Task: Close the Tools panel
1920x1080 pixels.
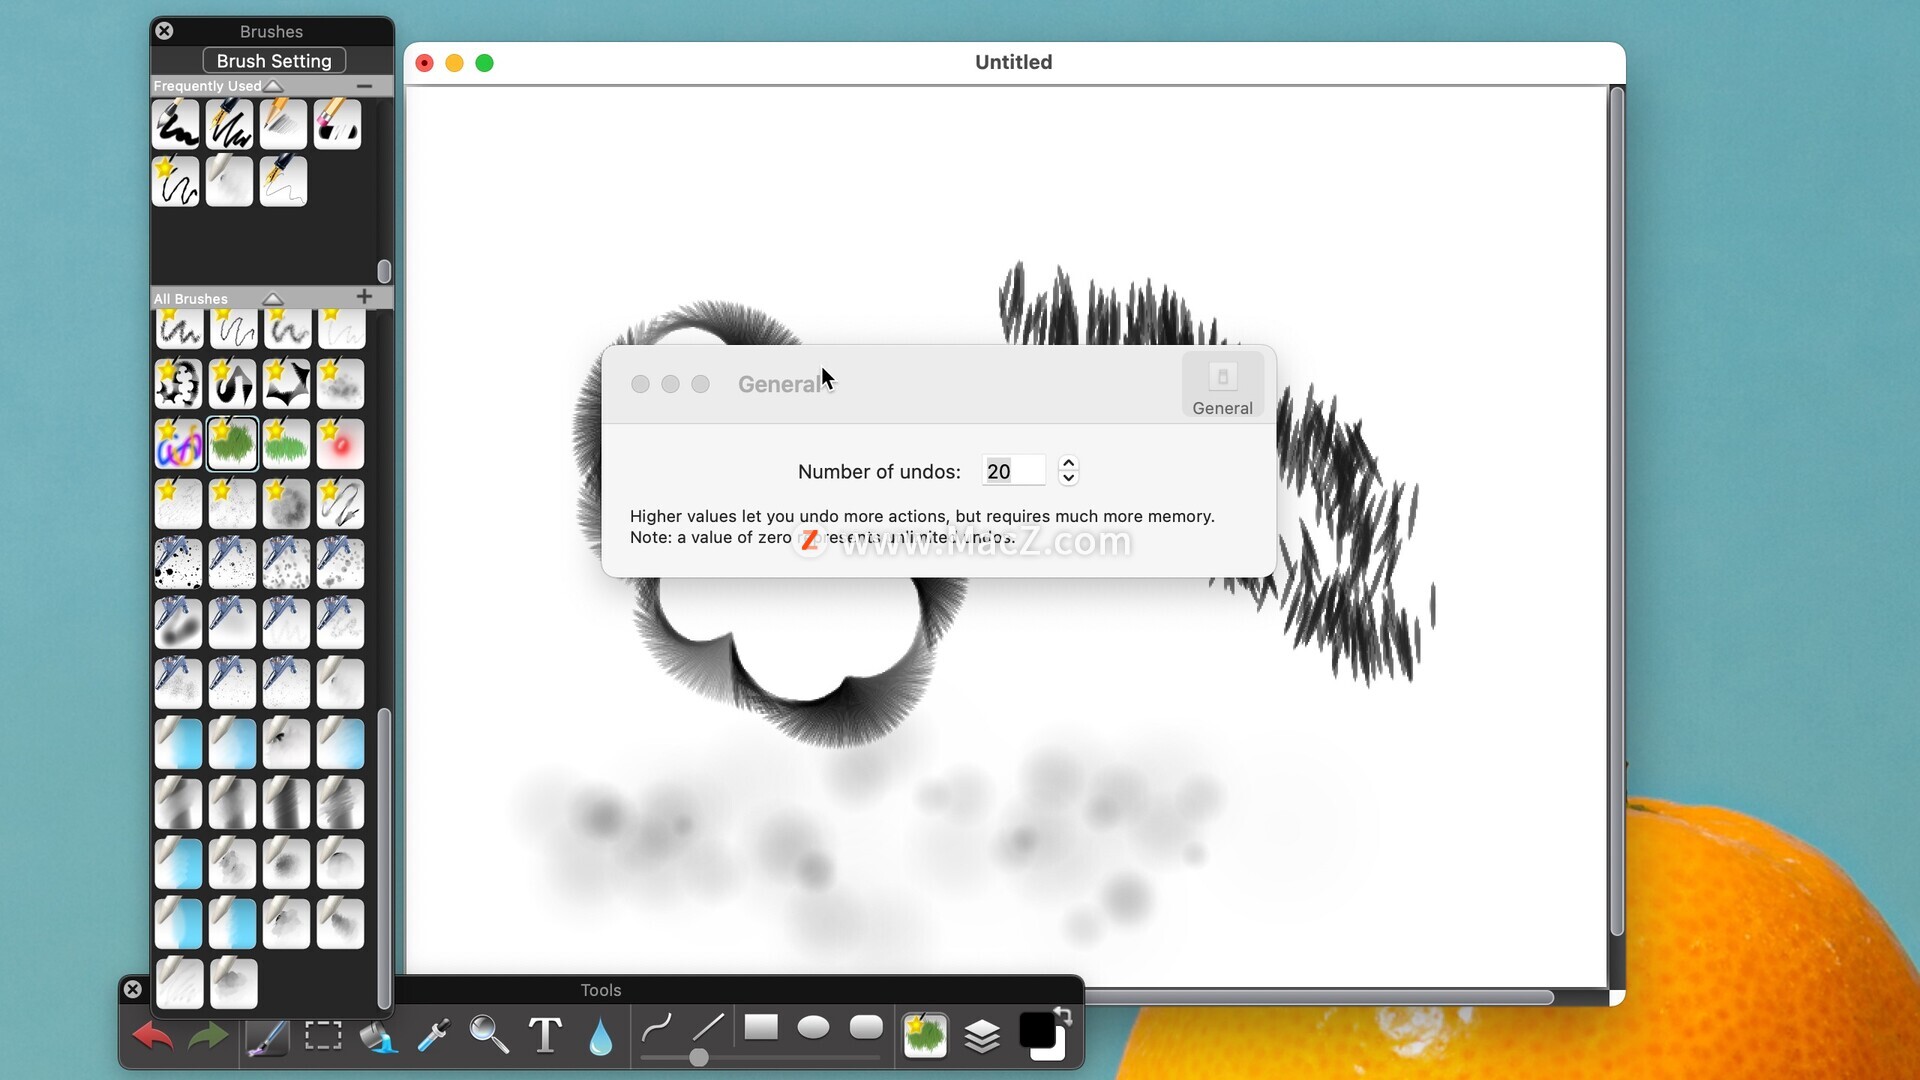Action: click(x=133, y=990)
